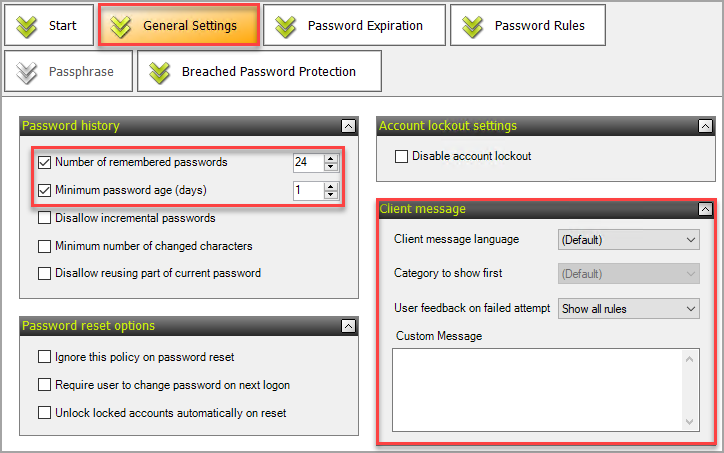Enable Disallow incremental passwords checkbox

tap(44, 217)
